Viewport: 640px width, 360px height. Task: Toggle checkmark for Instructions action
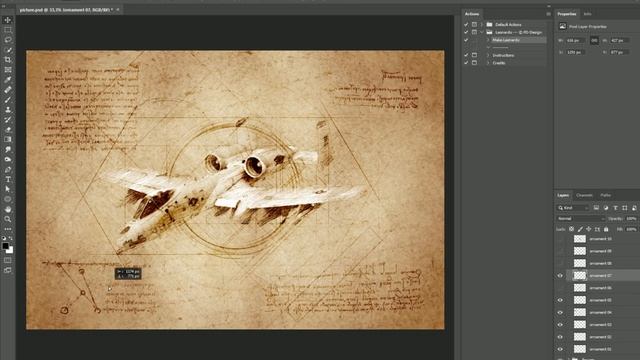466,55
